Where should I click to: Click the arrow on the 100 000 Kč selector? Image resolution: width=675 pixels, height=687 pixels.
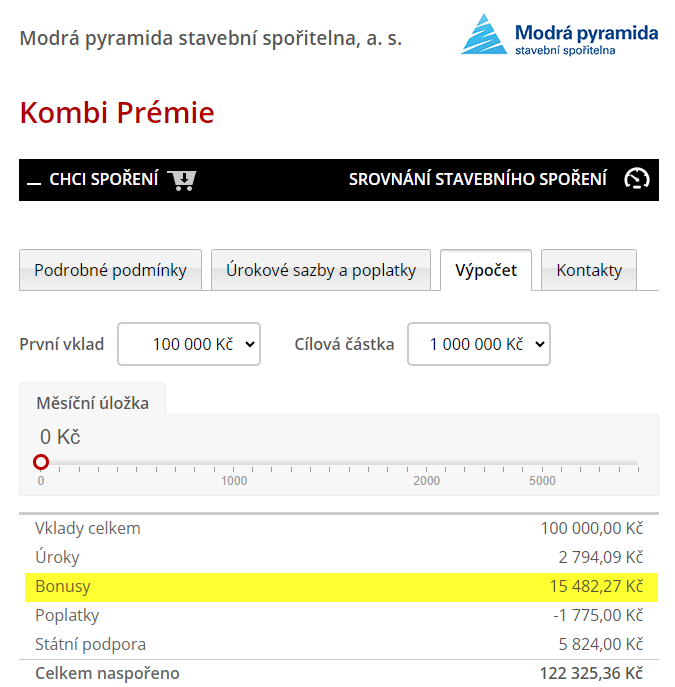[x=250, y=344]
